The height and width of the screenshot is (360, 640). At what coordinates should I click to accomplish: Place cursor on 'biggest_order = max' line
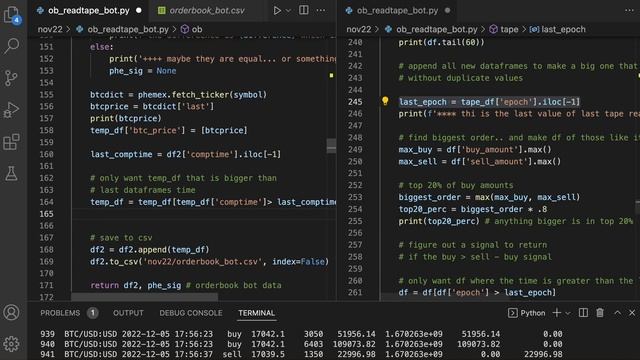(489, 197)
